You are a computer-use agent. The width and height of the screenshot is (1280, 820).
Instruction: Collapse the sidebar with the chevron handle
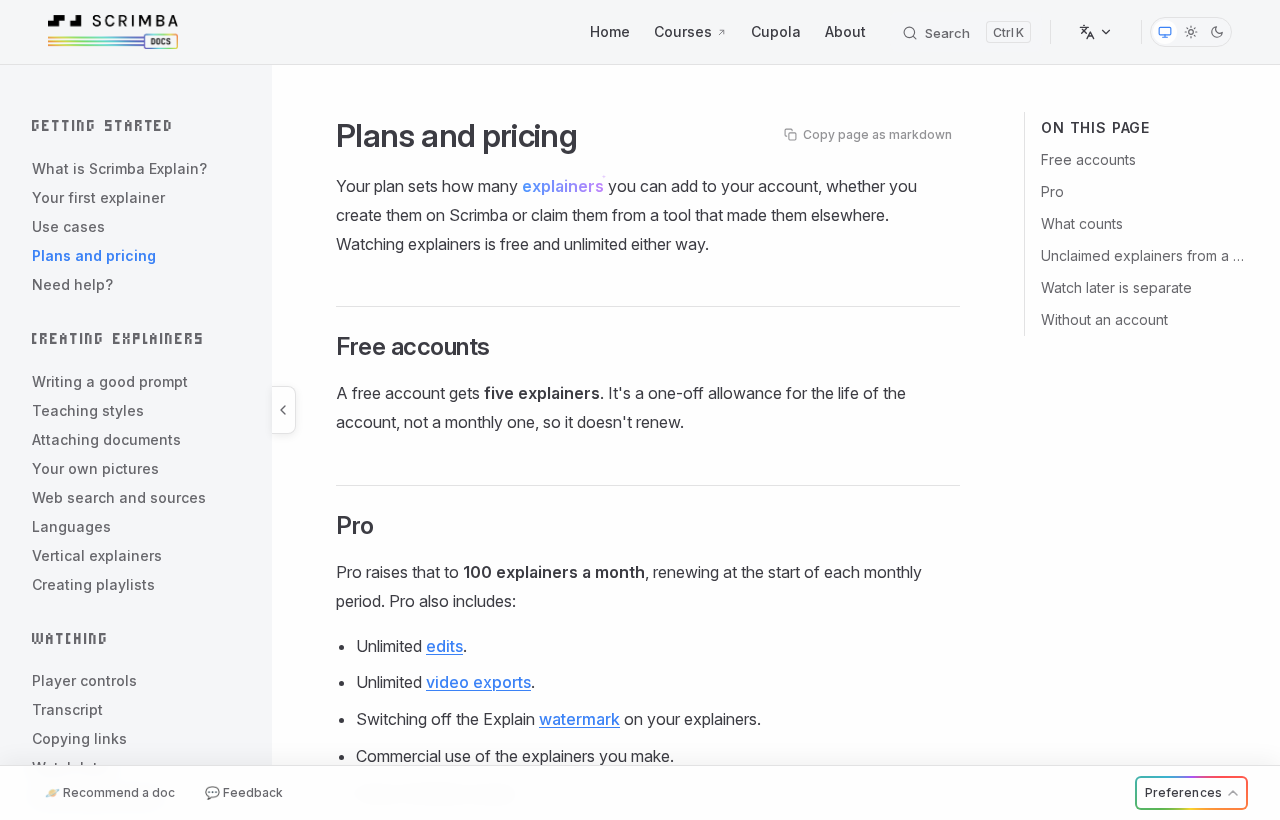(x=283, y=410)
